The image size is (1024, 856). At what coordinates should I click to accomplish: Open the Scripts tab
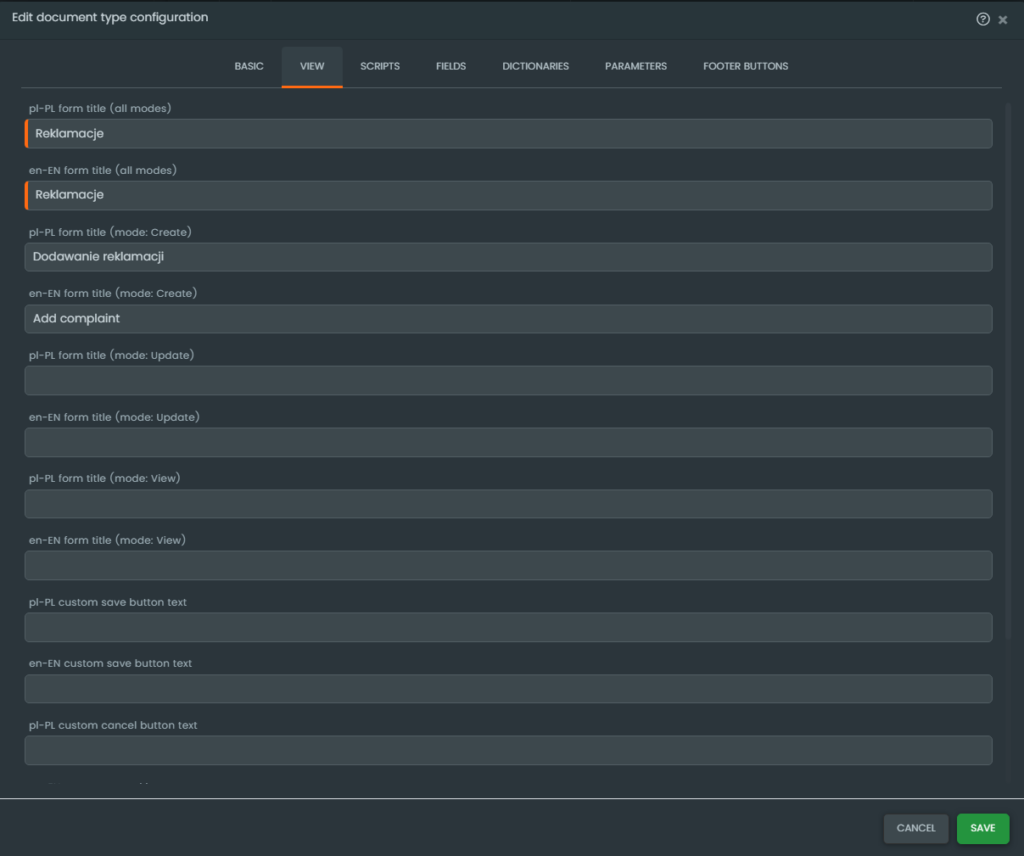(x=380, y=66)
